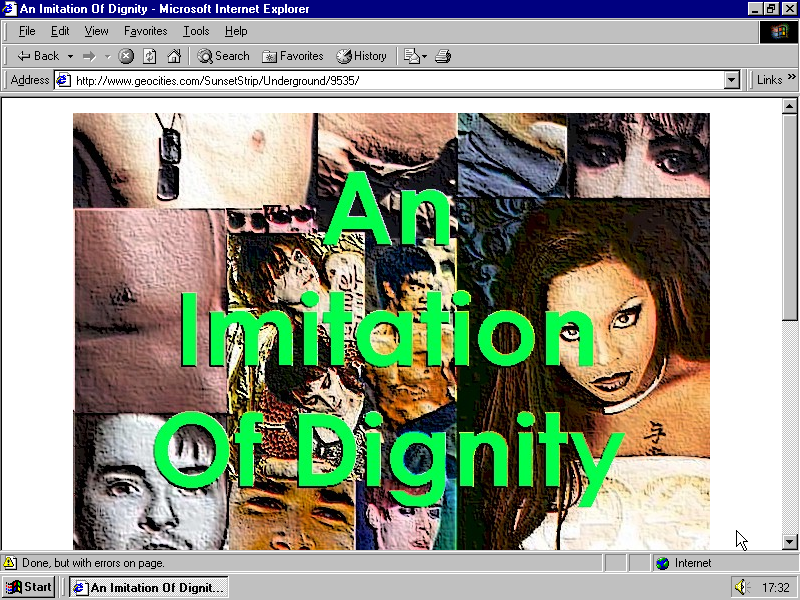Click the Back button

(x=38, y=56)
